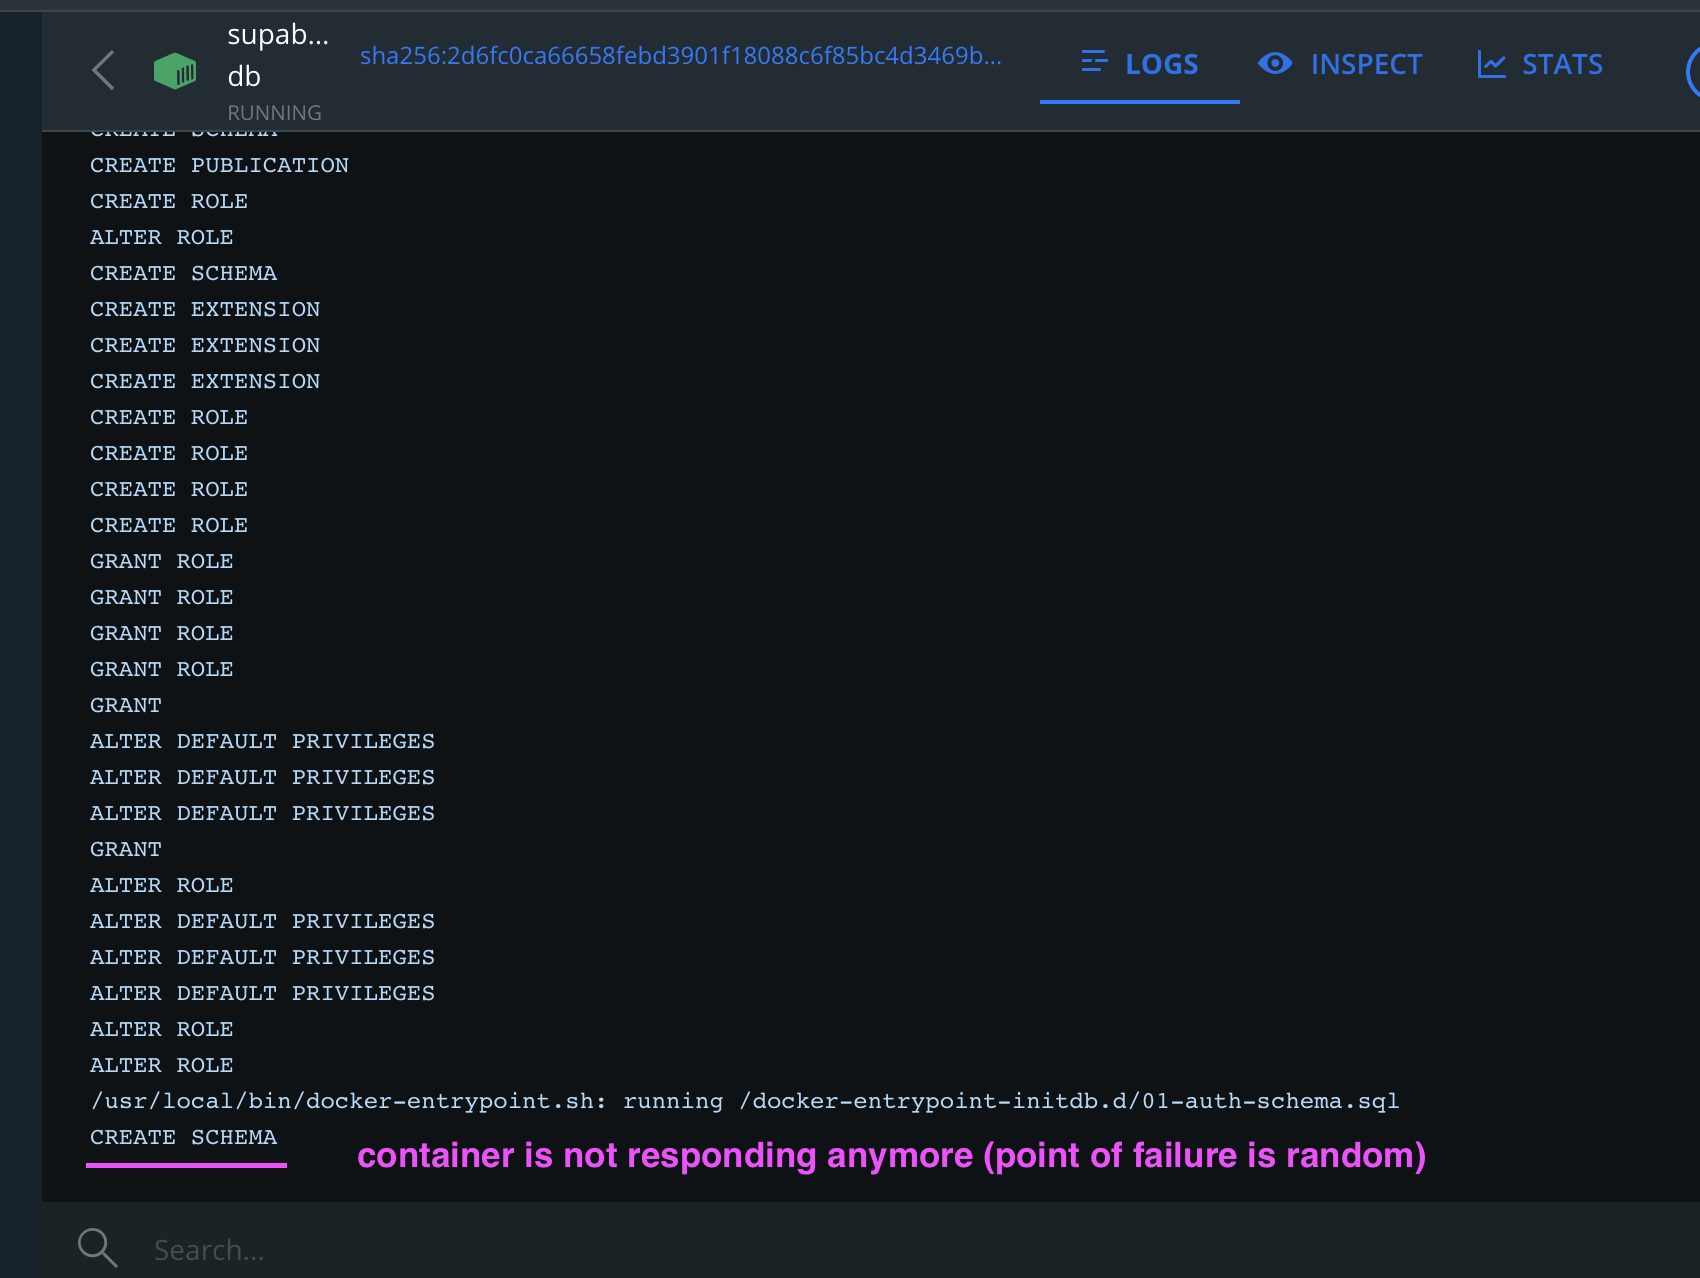Click the ALTER ROLE line just above docker-entrypoint line
1700x1278 pixels.
click(161, 1065)
